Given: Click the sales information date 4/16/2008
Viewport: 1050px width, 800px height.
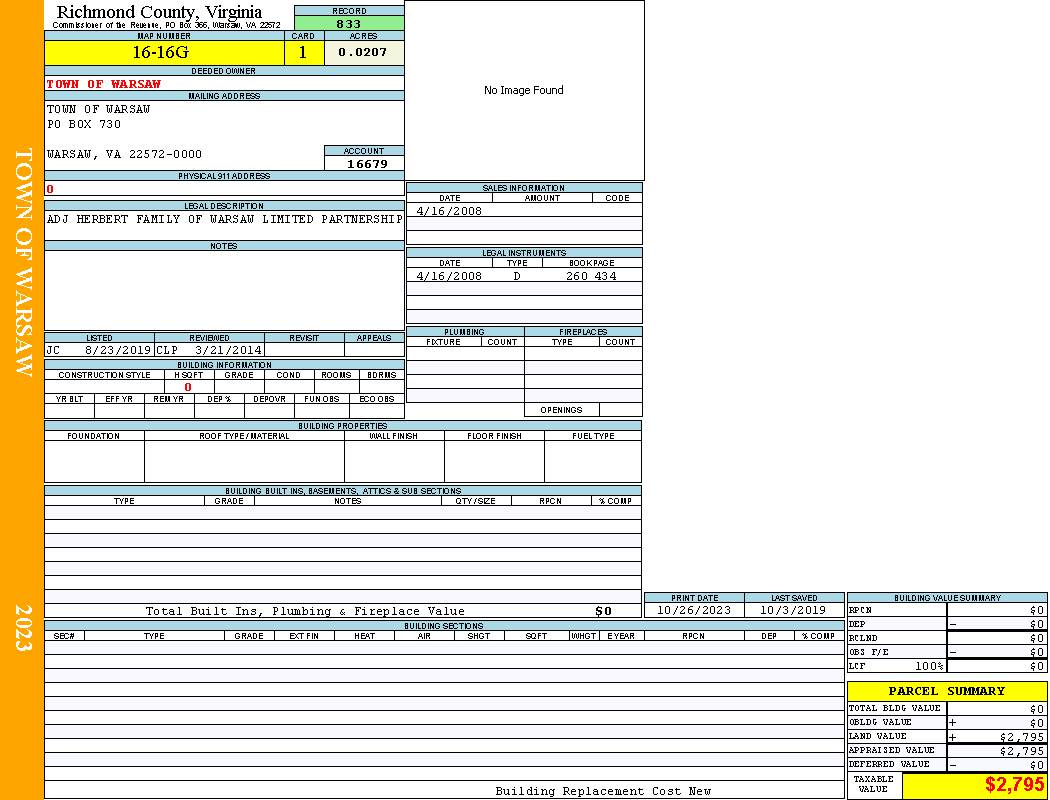Looking at the screenshot, I should pyautogui.click(x=449, y=212).
